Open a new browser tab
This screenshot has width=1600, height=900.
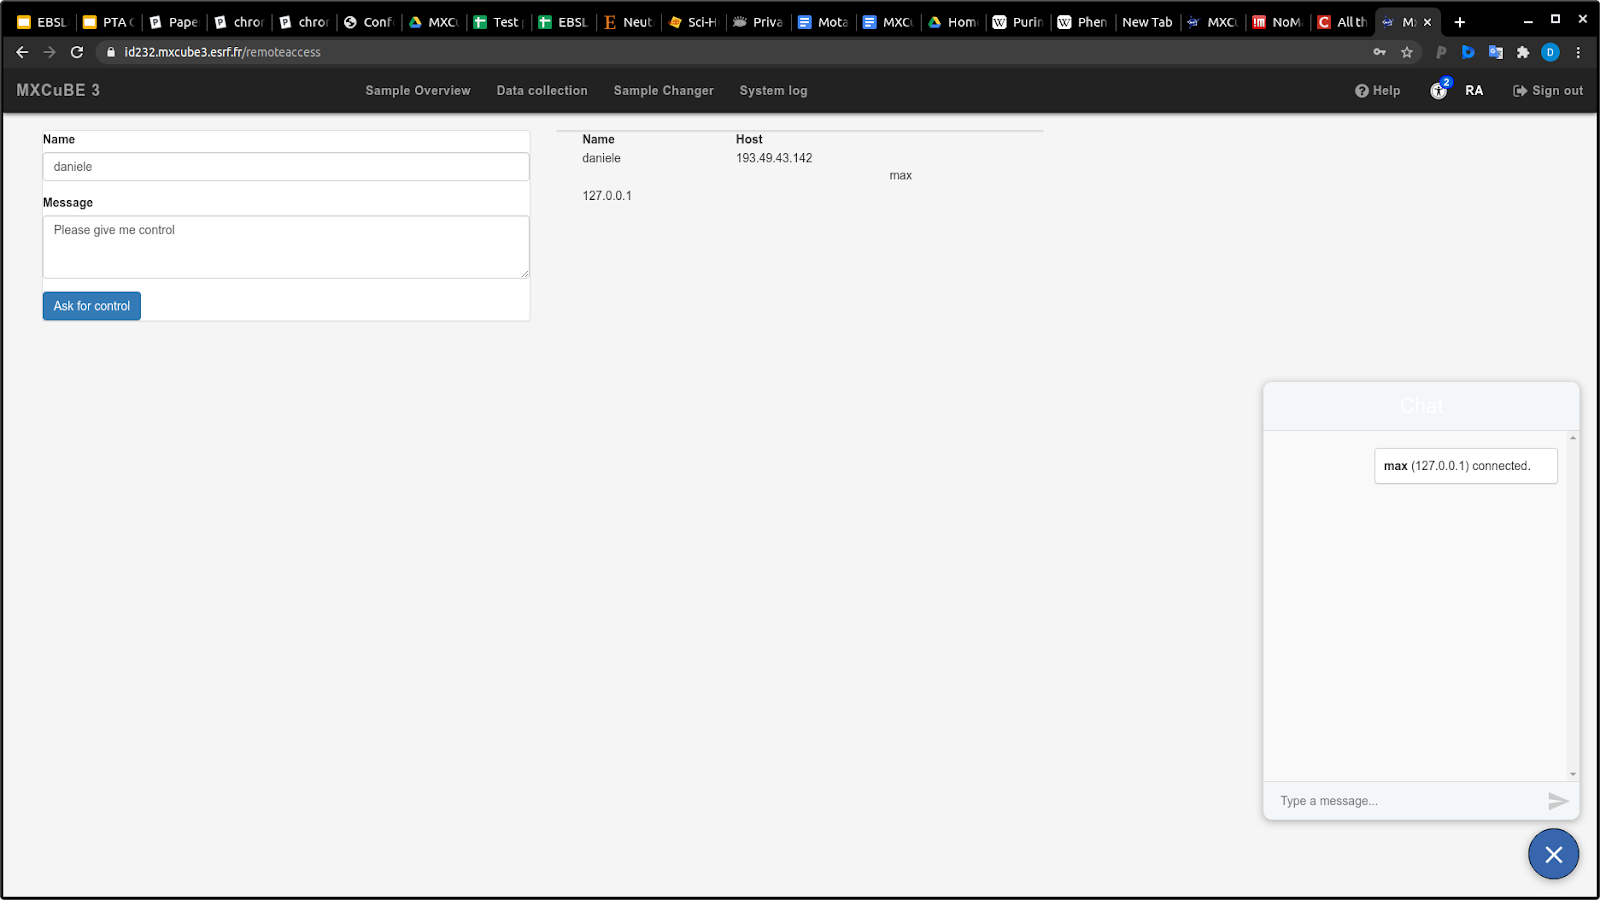pos(1460,22)
